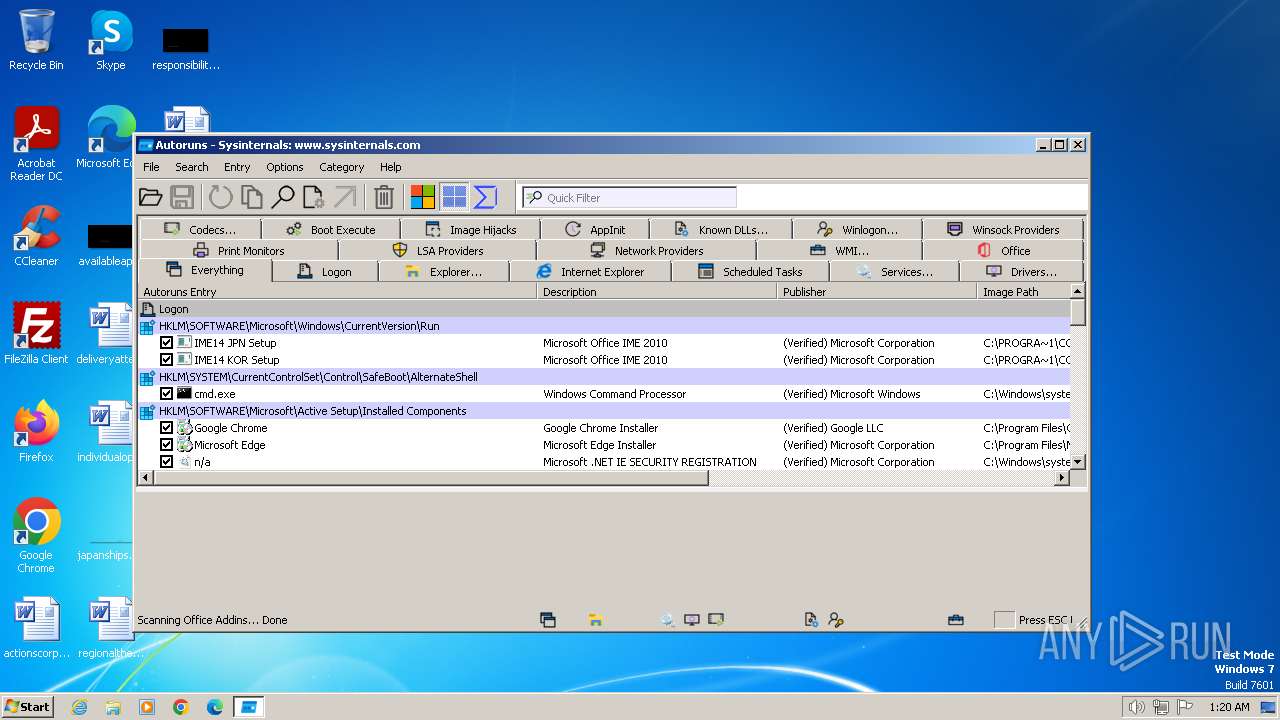Open the Entry menu
Screen dimensions: 1280x720
[x=237, y=167]
